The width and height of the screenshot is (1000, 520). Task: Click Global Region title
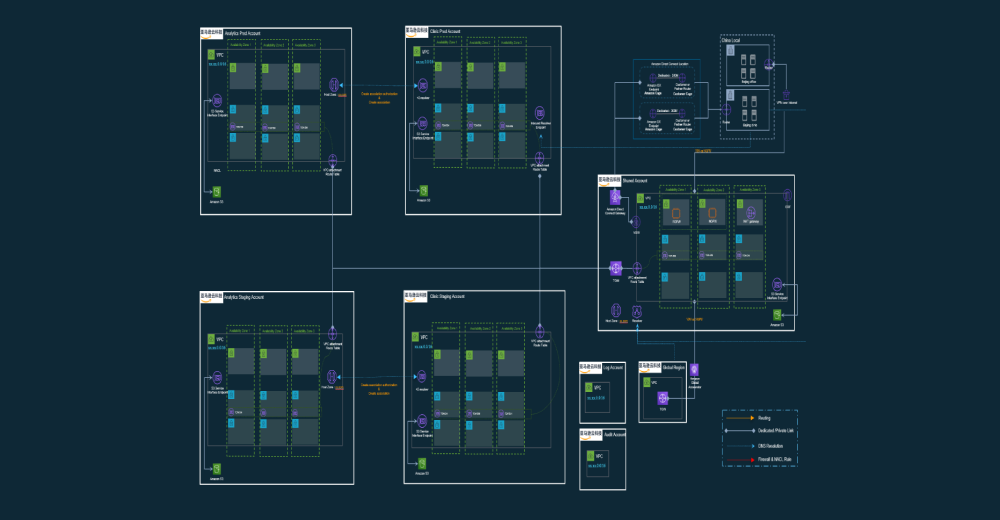click(673, 368)
